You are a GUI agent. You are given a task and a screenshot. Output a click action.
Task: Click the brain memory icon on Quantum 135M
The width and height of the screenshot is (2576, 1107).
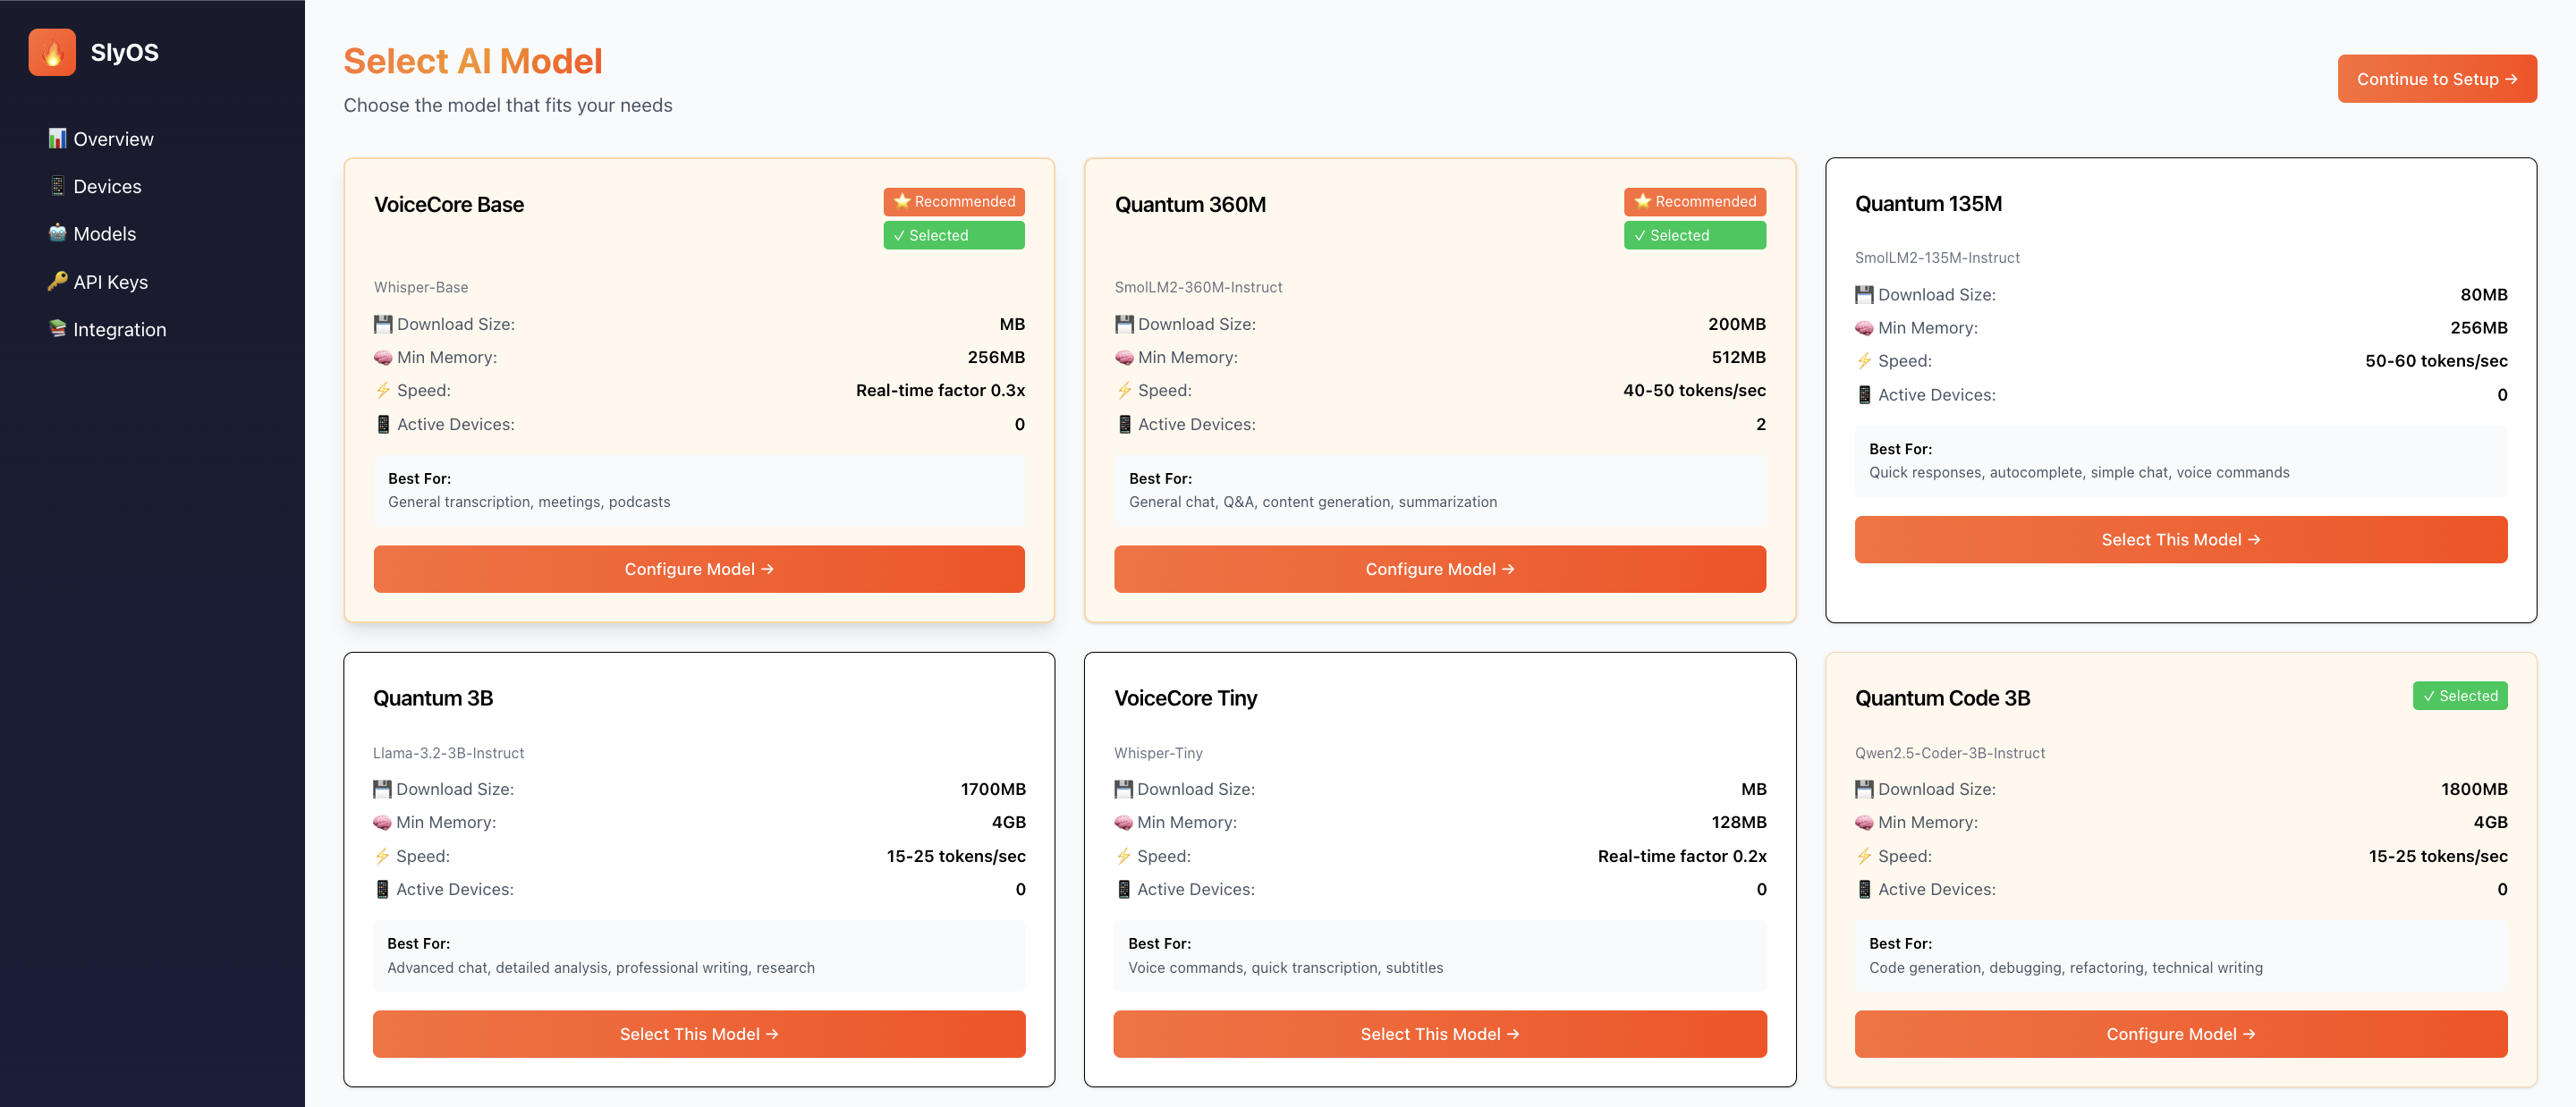[x=1864, y=327]
